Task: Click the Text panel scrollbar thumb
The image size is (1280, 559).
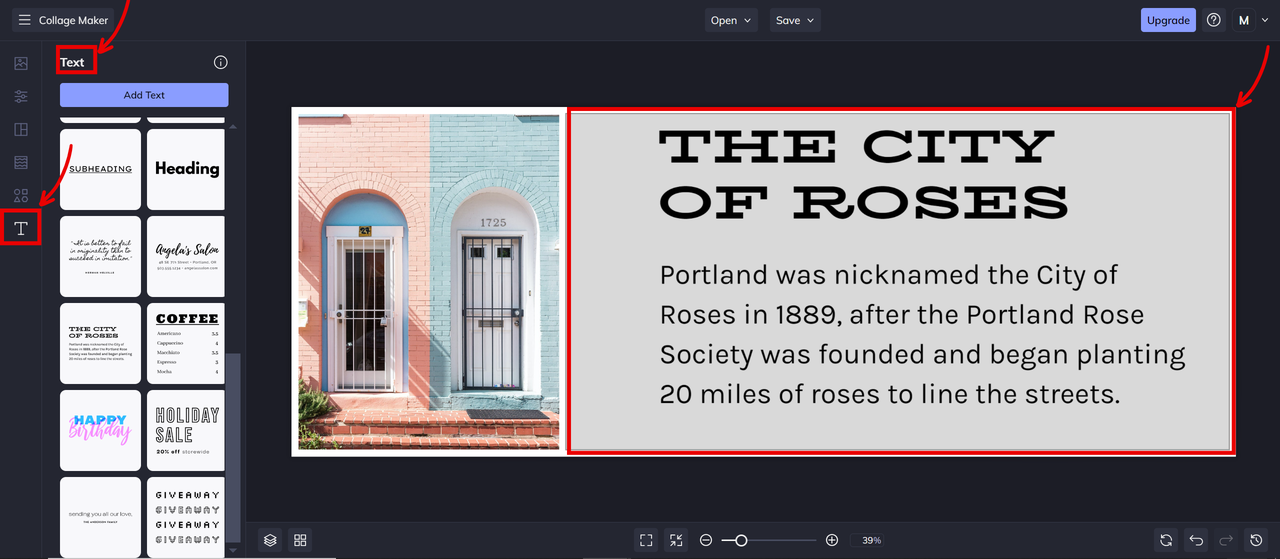Action: click(234, 448)
